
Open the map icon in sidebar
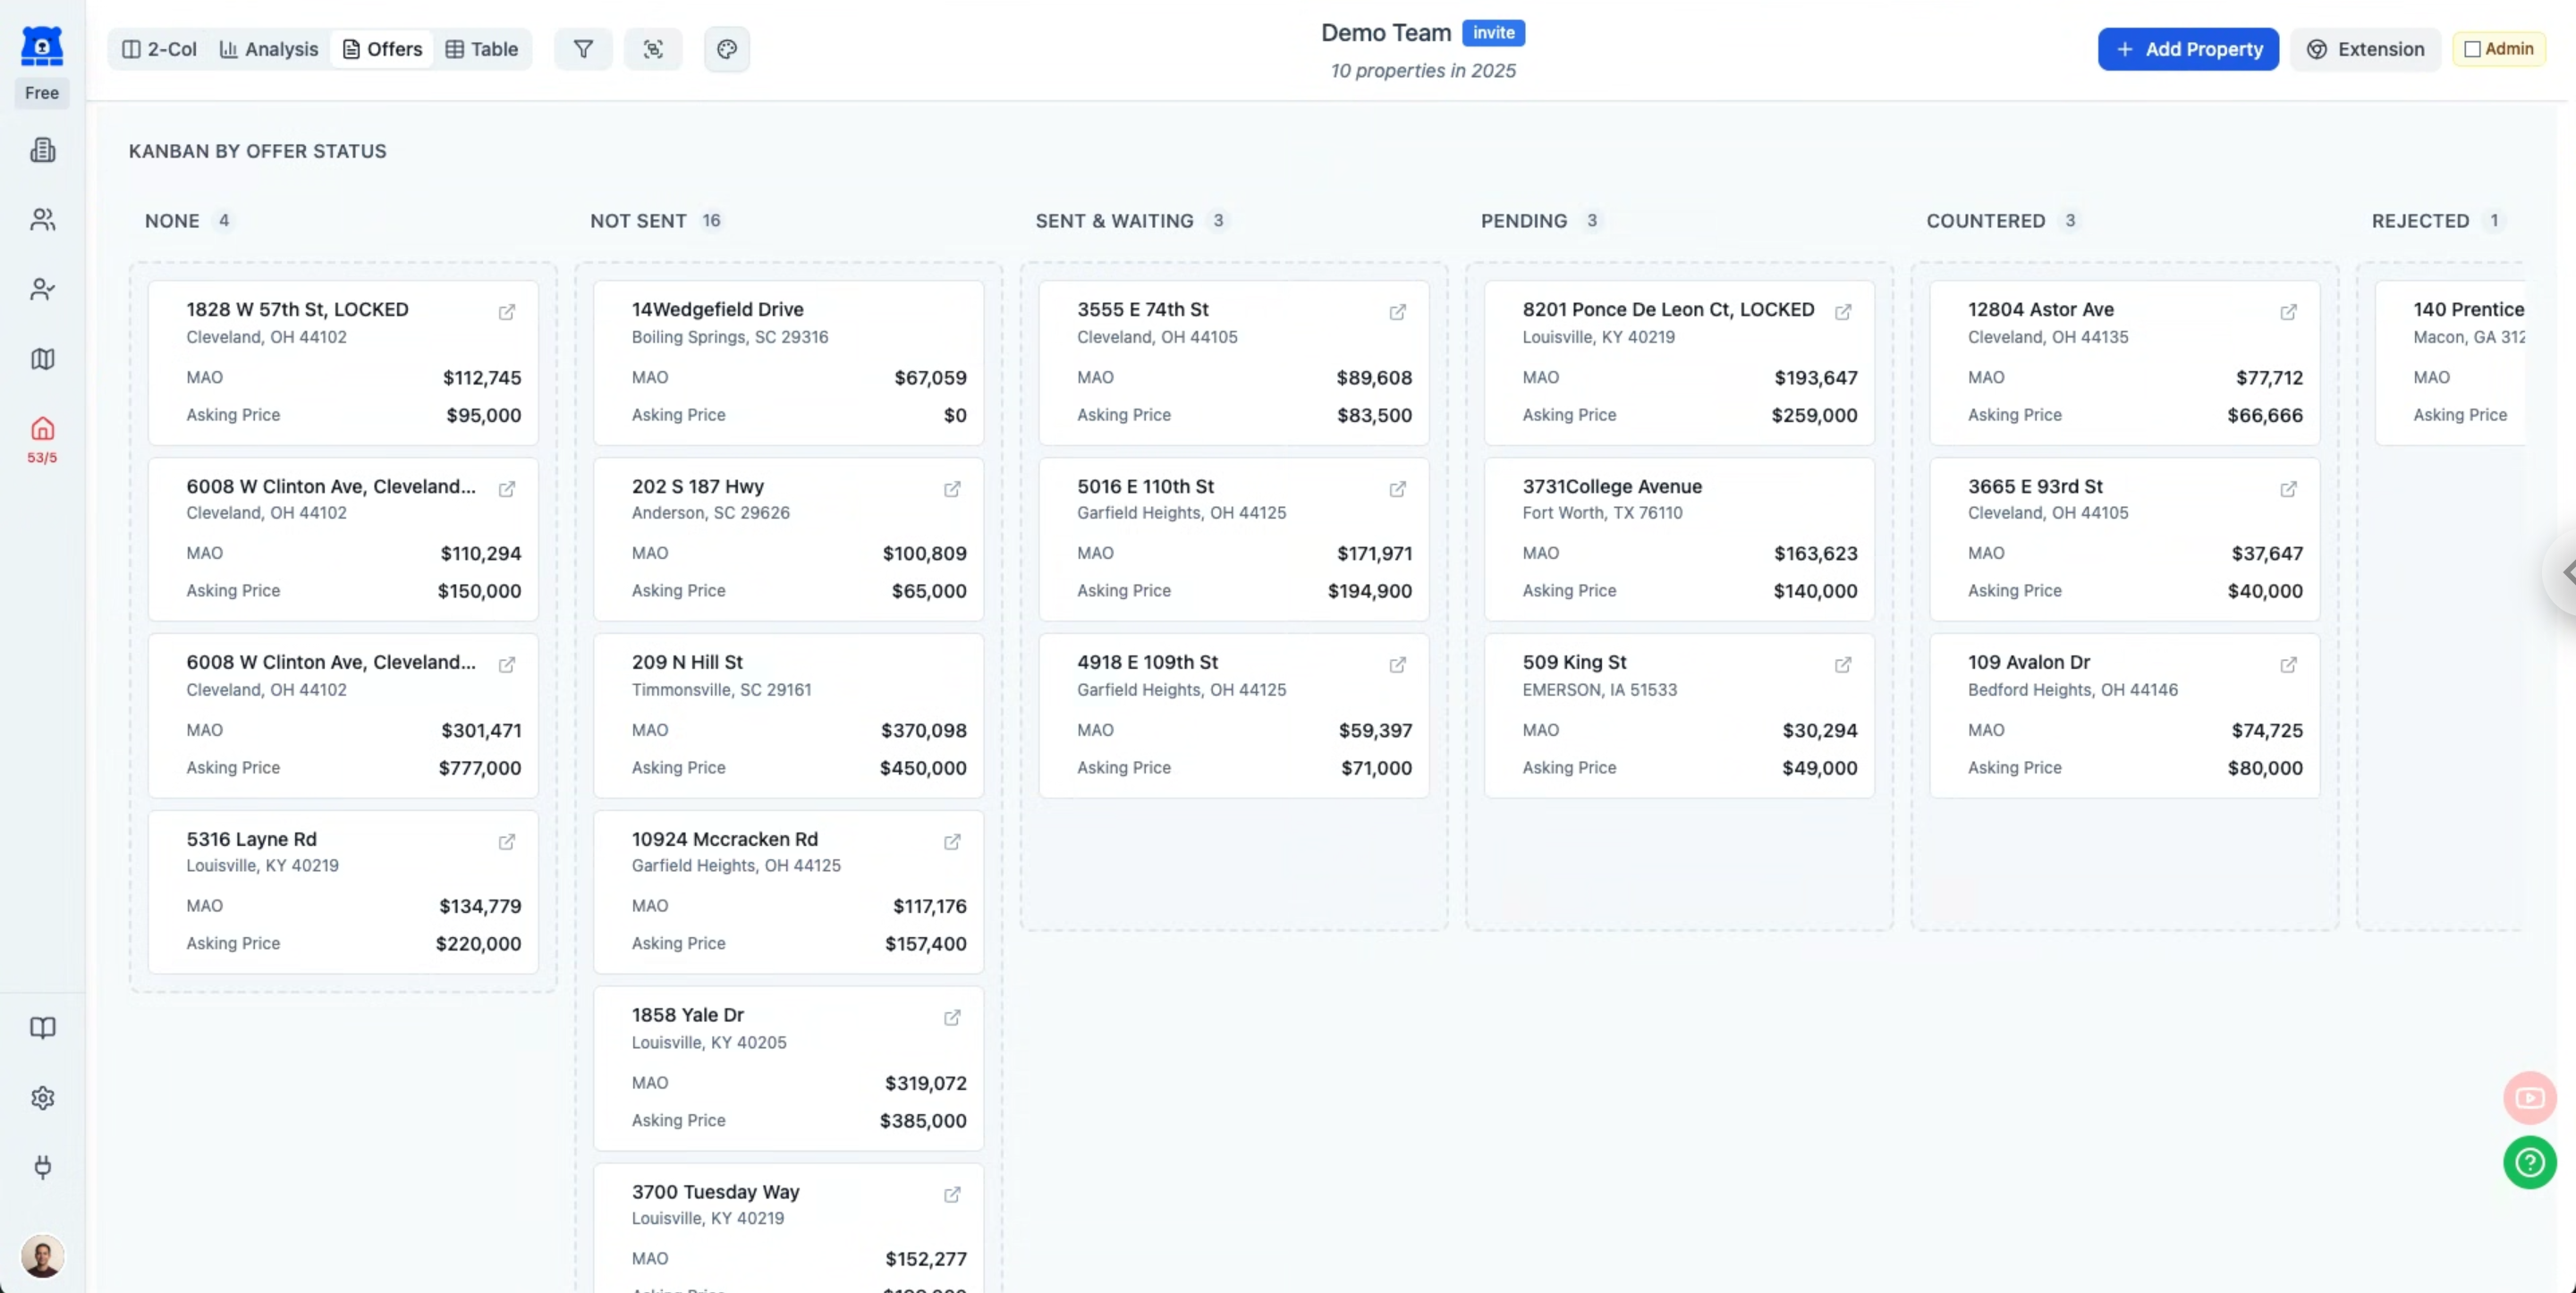pos(42,359)
